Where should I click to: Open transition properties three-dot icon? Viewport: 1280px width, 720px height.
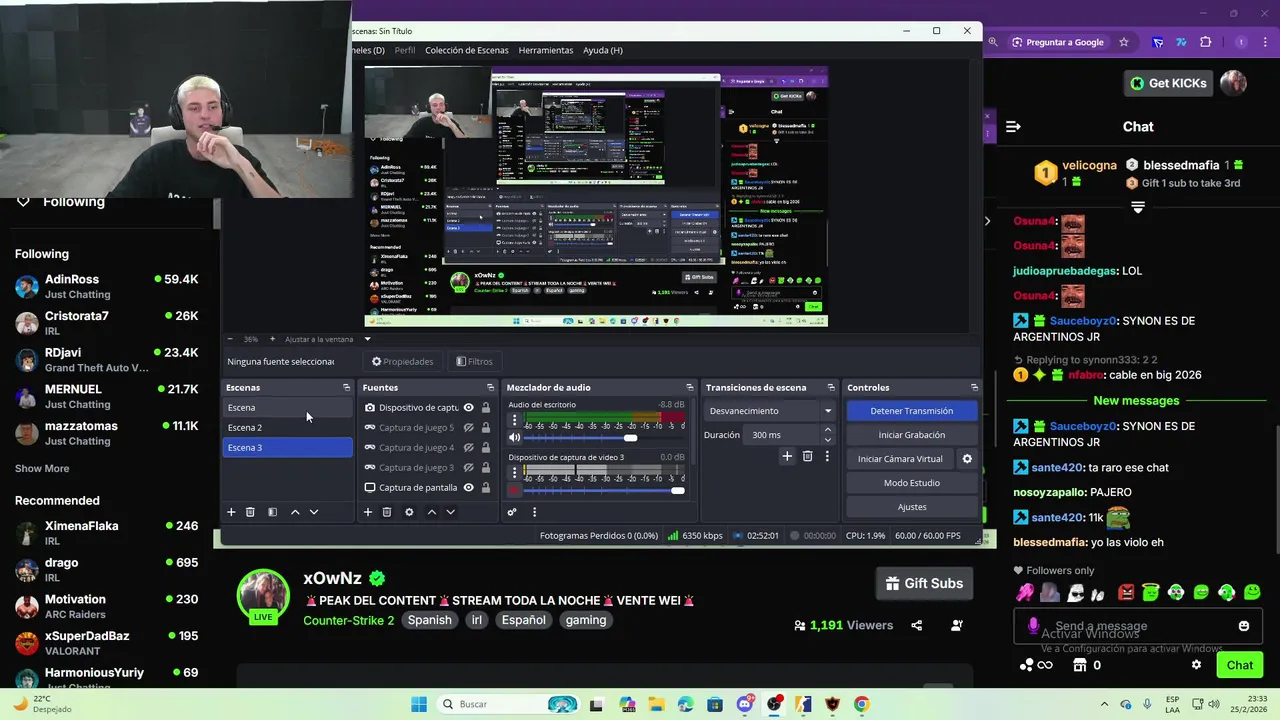pos(827,456)
